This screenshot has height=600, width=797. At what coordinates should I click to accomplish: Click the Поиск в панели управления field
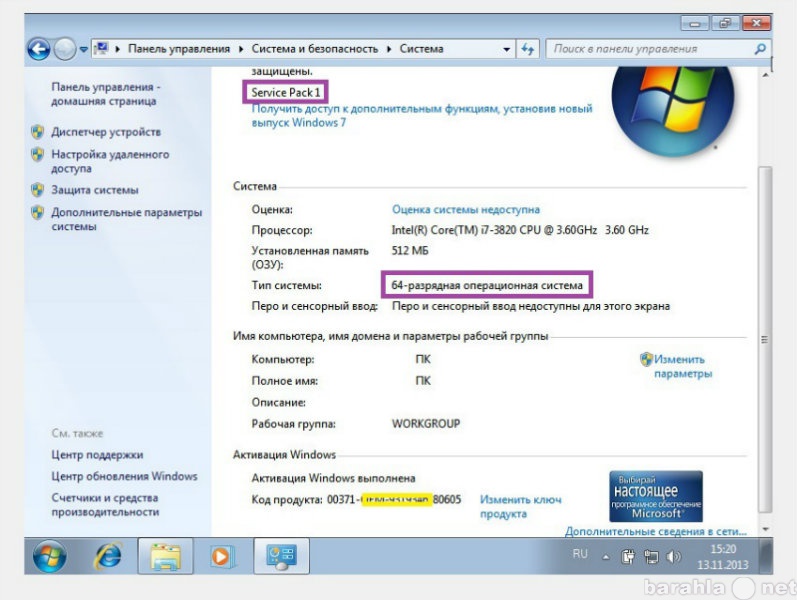[x=650, y=49]
